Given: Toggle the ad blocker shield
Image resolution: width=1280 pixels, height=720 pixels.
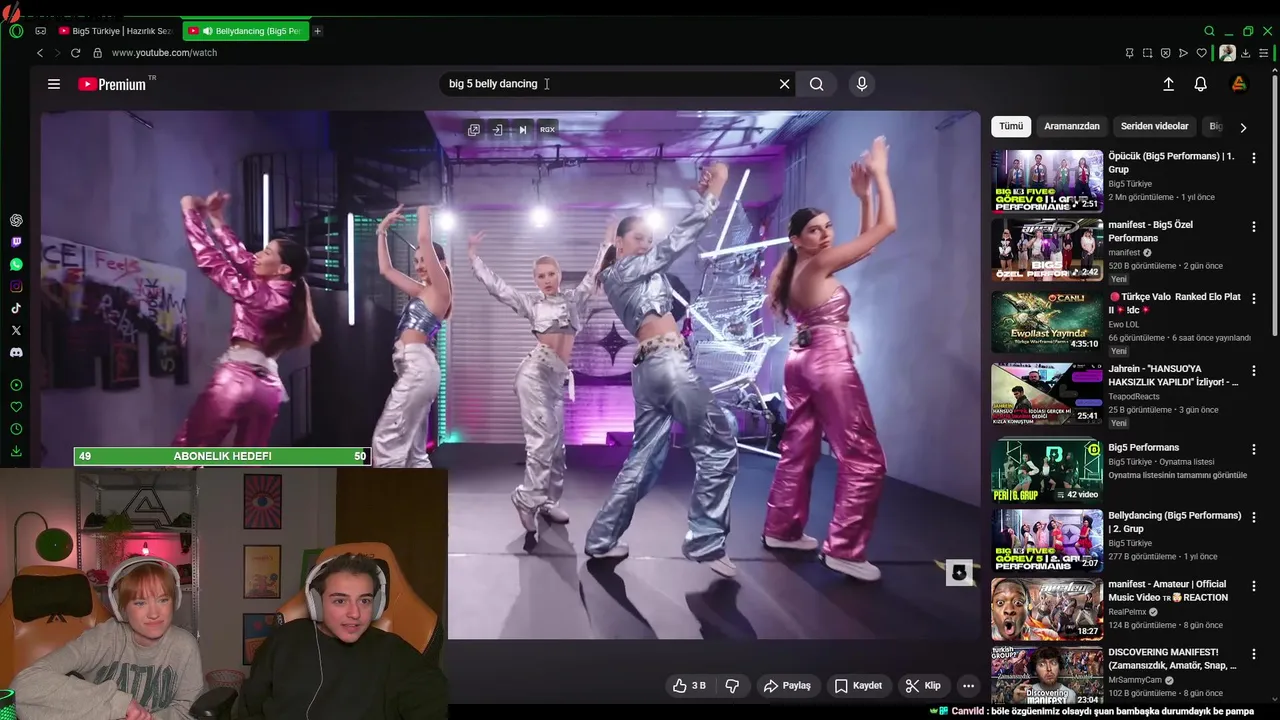Looking at the screenshot, I should pos(1165,53).
